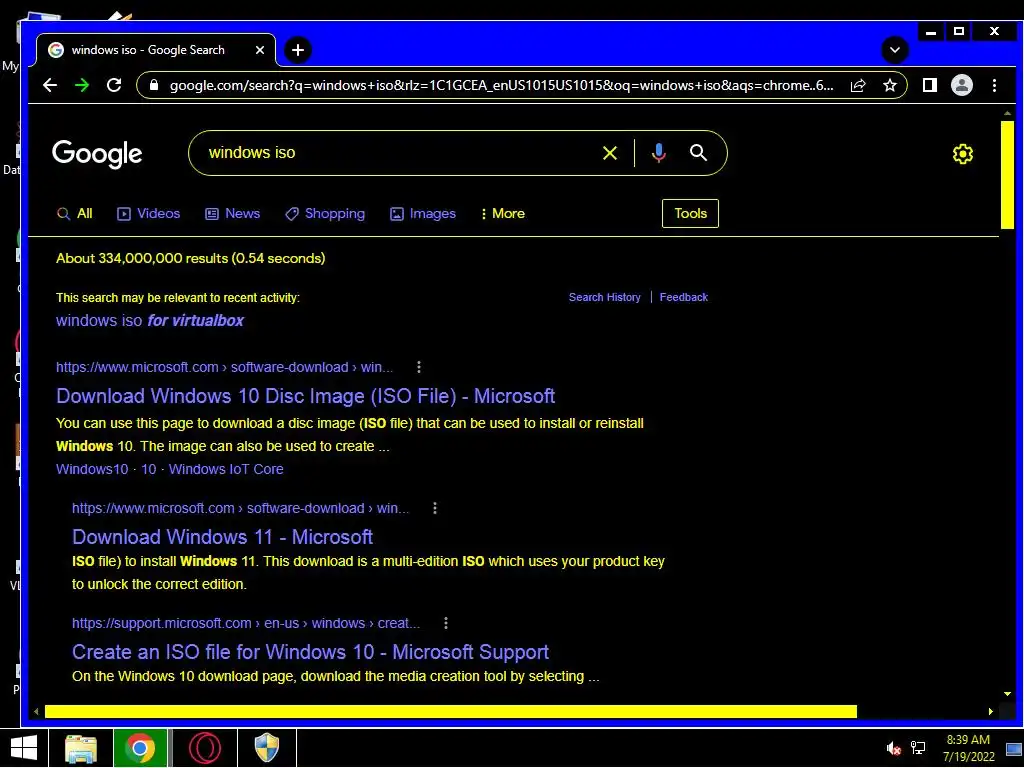The height and width of the screenshot is (768, 1024).
Task: Open File Explorer from the taskbar
Action: click(x=81, y=748)
